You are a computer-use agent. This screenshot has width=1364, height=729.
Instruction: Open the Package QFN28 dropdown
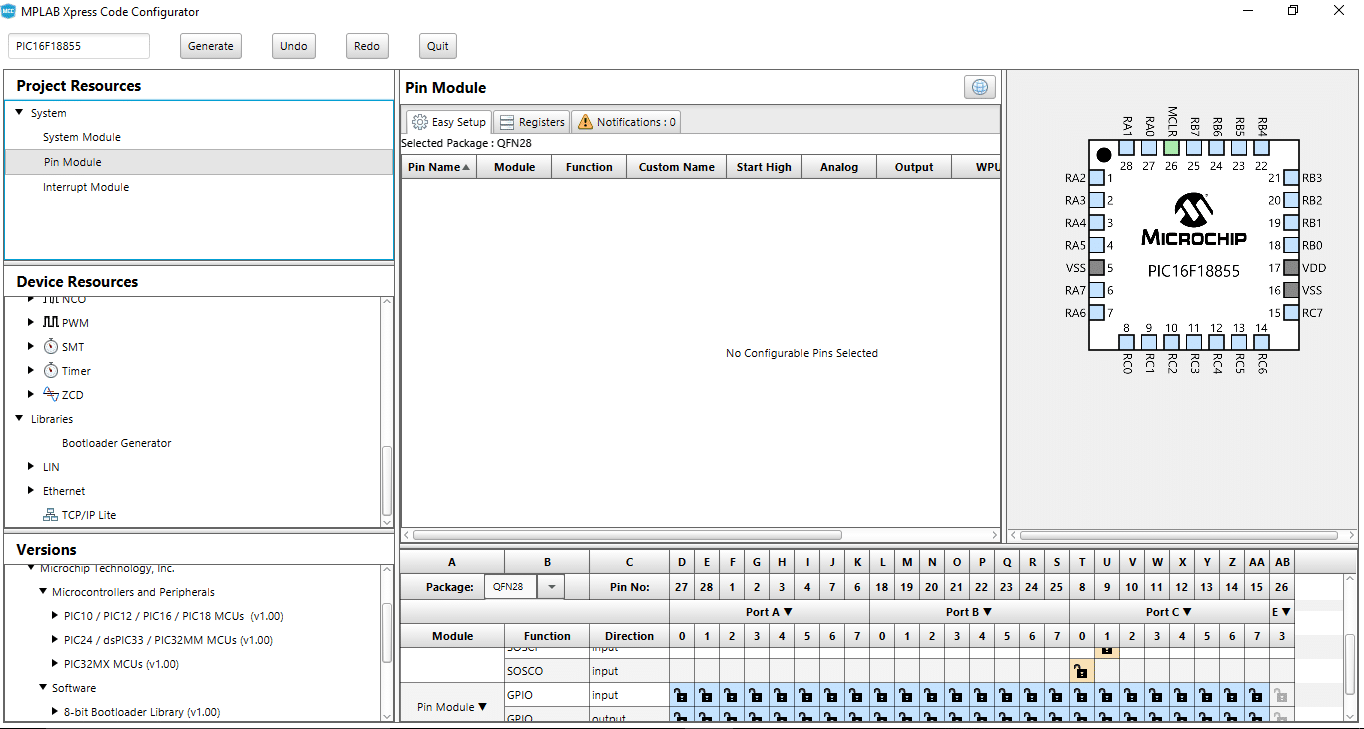pos(554,587)
